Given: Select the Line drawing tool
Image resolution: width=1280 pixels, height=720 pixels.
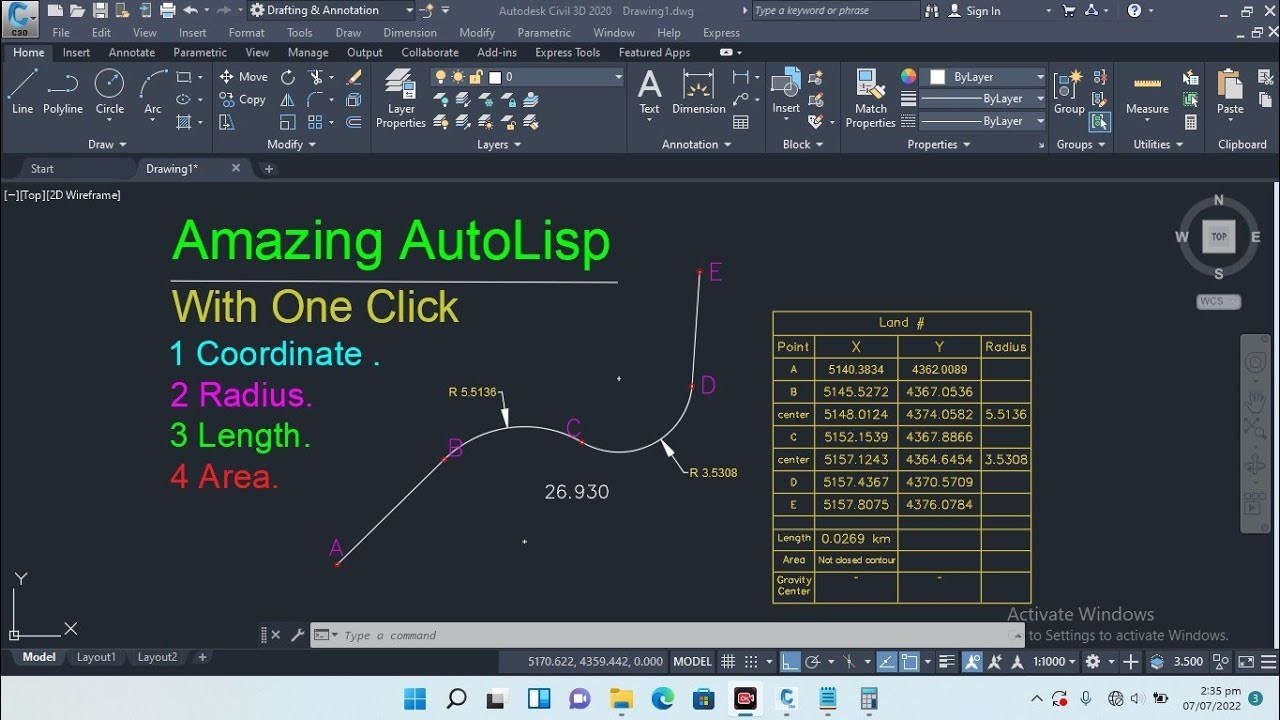Looking at the screenshot, I should (x=22, y=92).
